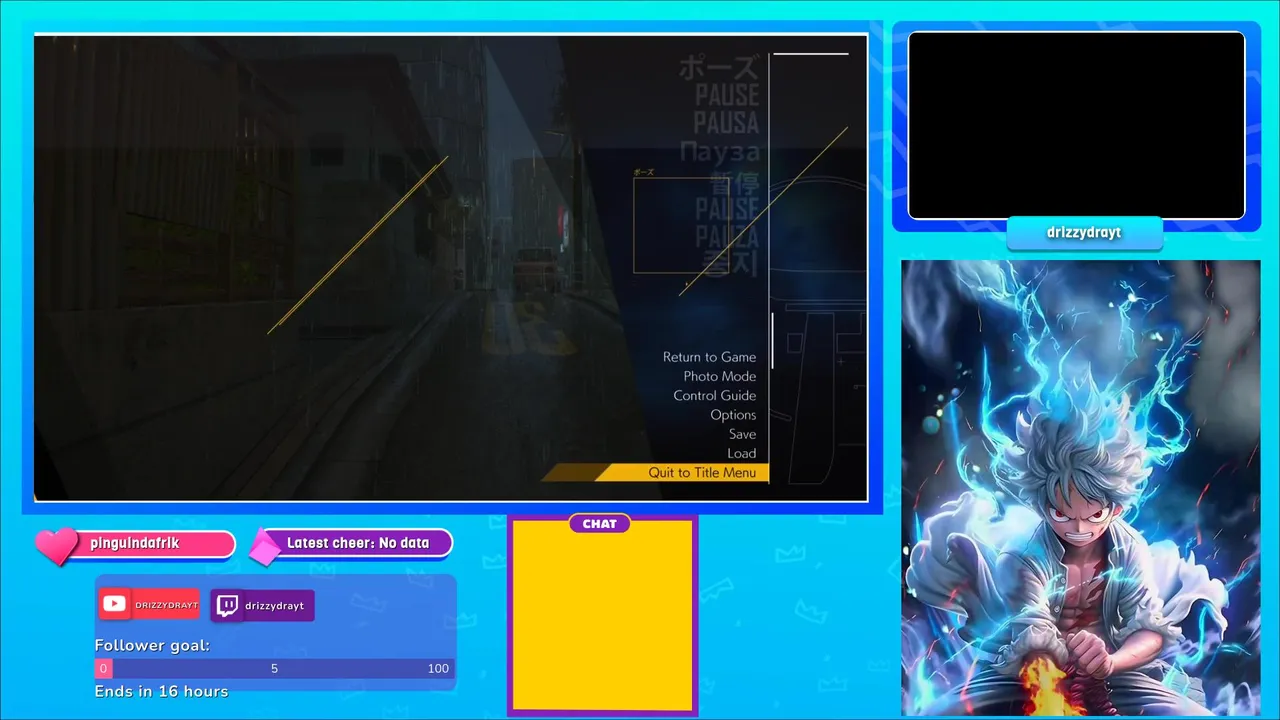Viewport: 1280px width, 720px height.
Task: Click the English PAUSE title text
Action: 727,96
